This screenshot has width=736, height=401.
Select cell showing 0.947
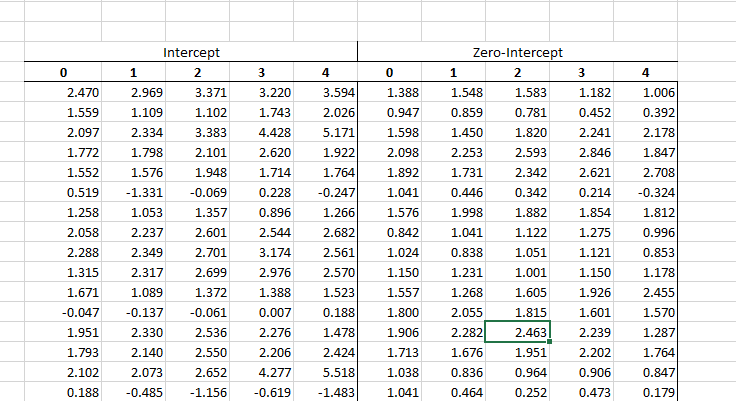click(x=390, y=112)
